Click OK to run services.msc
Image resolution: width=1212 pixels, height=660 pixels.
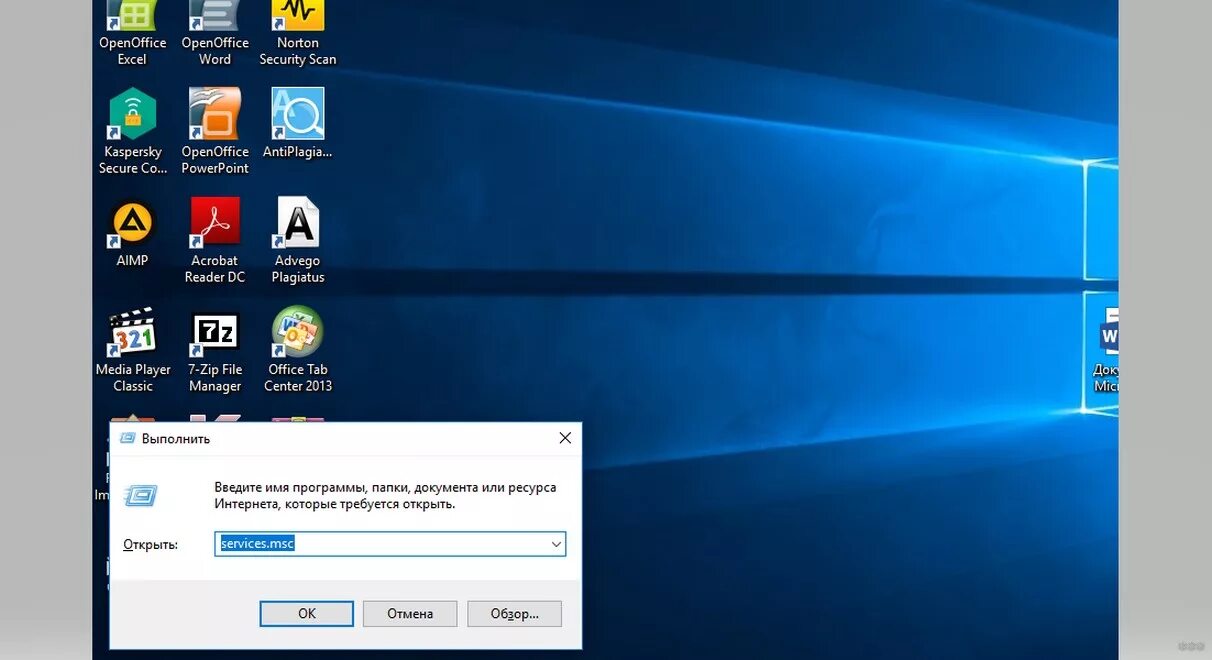307,613
